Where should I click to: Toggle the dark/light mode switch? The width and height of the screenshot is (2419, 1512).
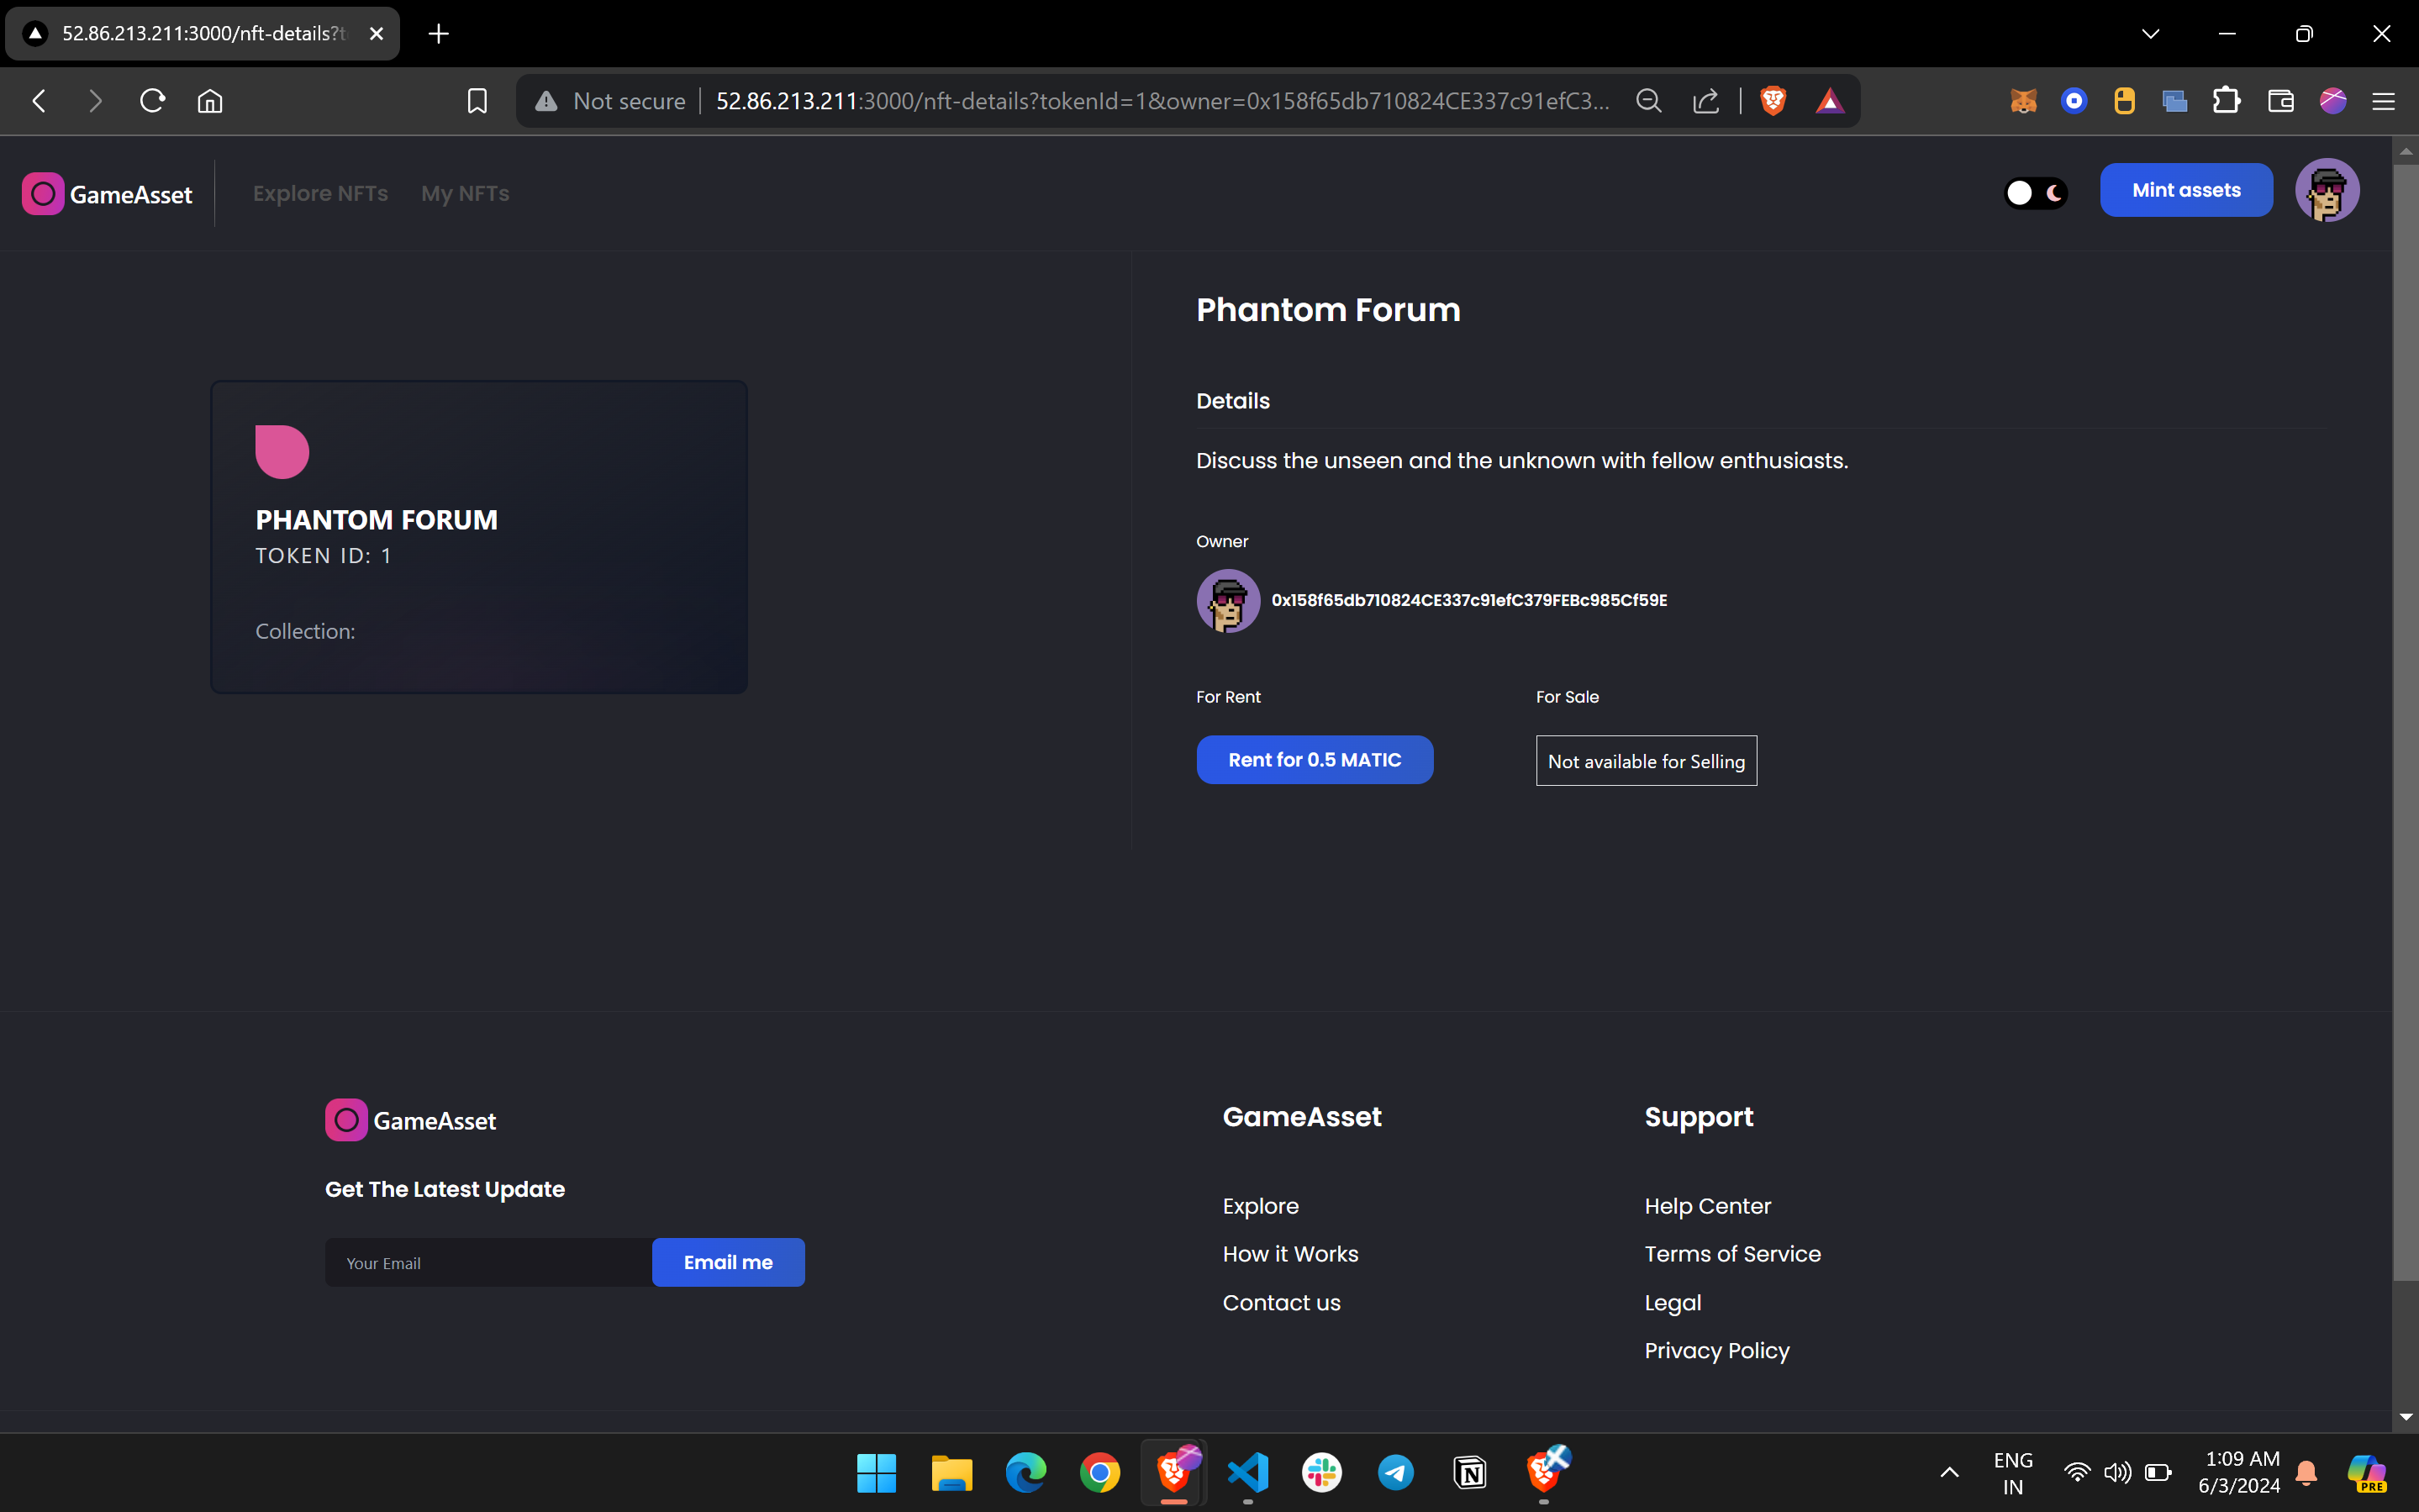(2035, 193)
